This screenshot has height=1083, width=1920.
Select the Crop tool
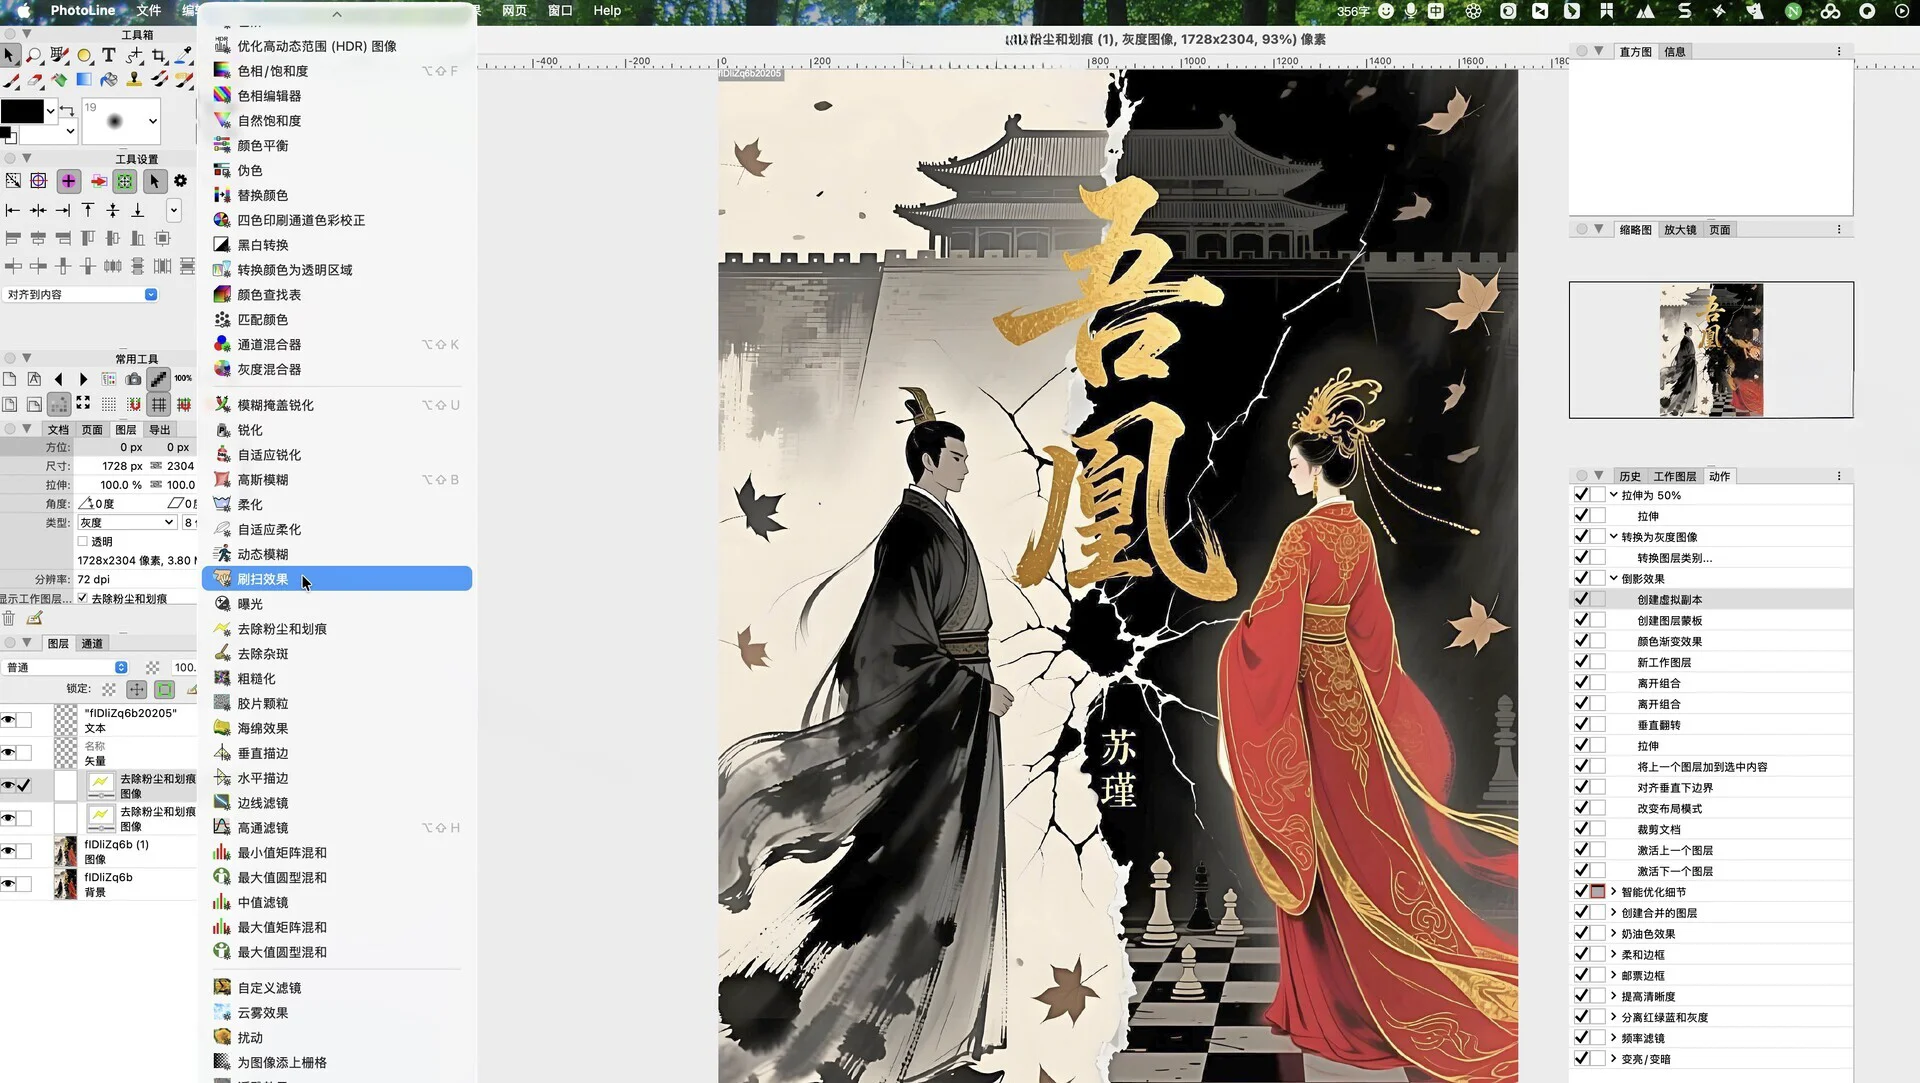(159, 56)
